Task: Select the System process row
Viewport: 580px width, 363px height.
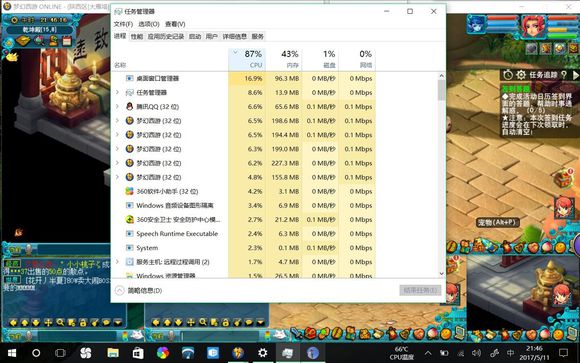Action: click(244, 248)
